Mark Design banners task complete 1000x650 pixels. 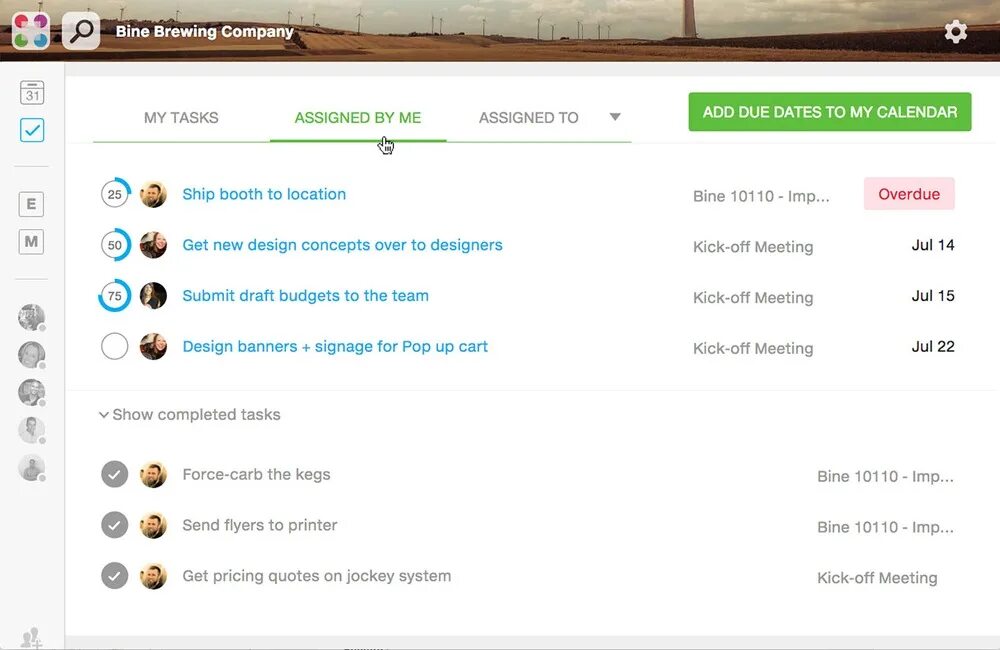point(115,347)
